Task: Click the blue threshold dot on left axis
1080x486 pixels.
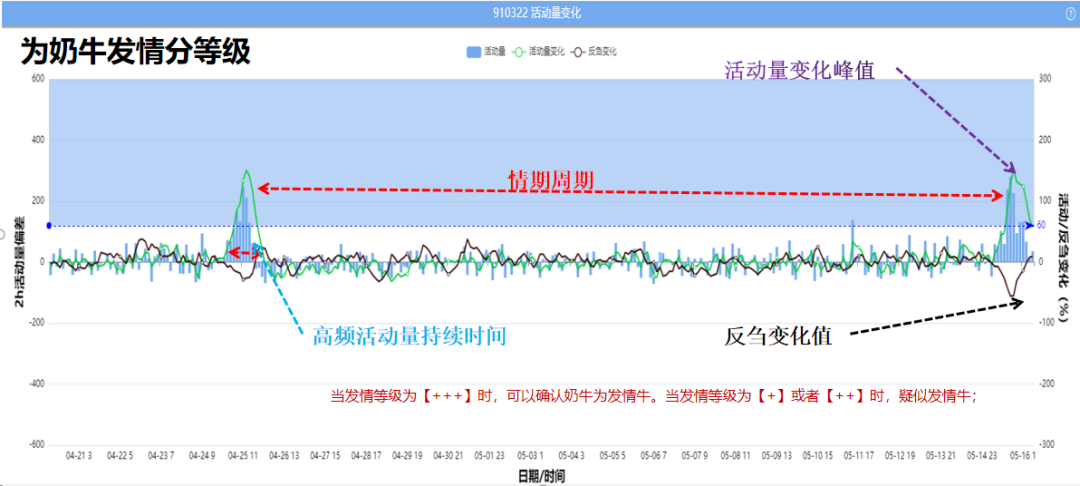Action: pyautogui.click(x=49, y=226)
